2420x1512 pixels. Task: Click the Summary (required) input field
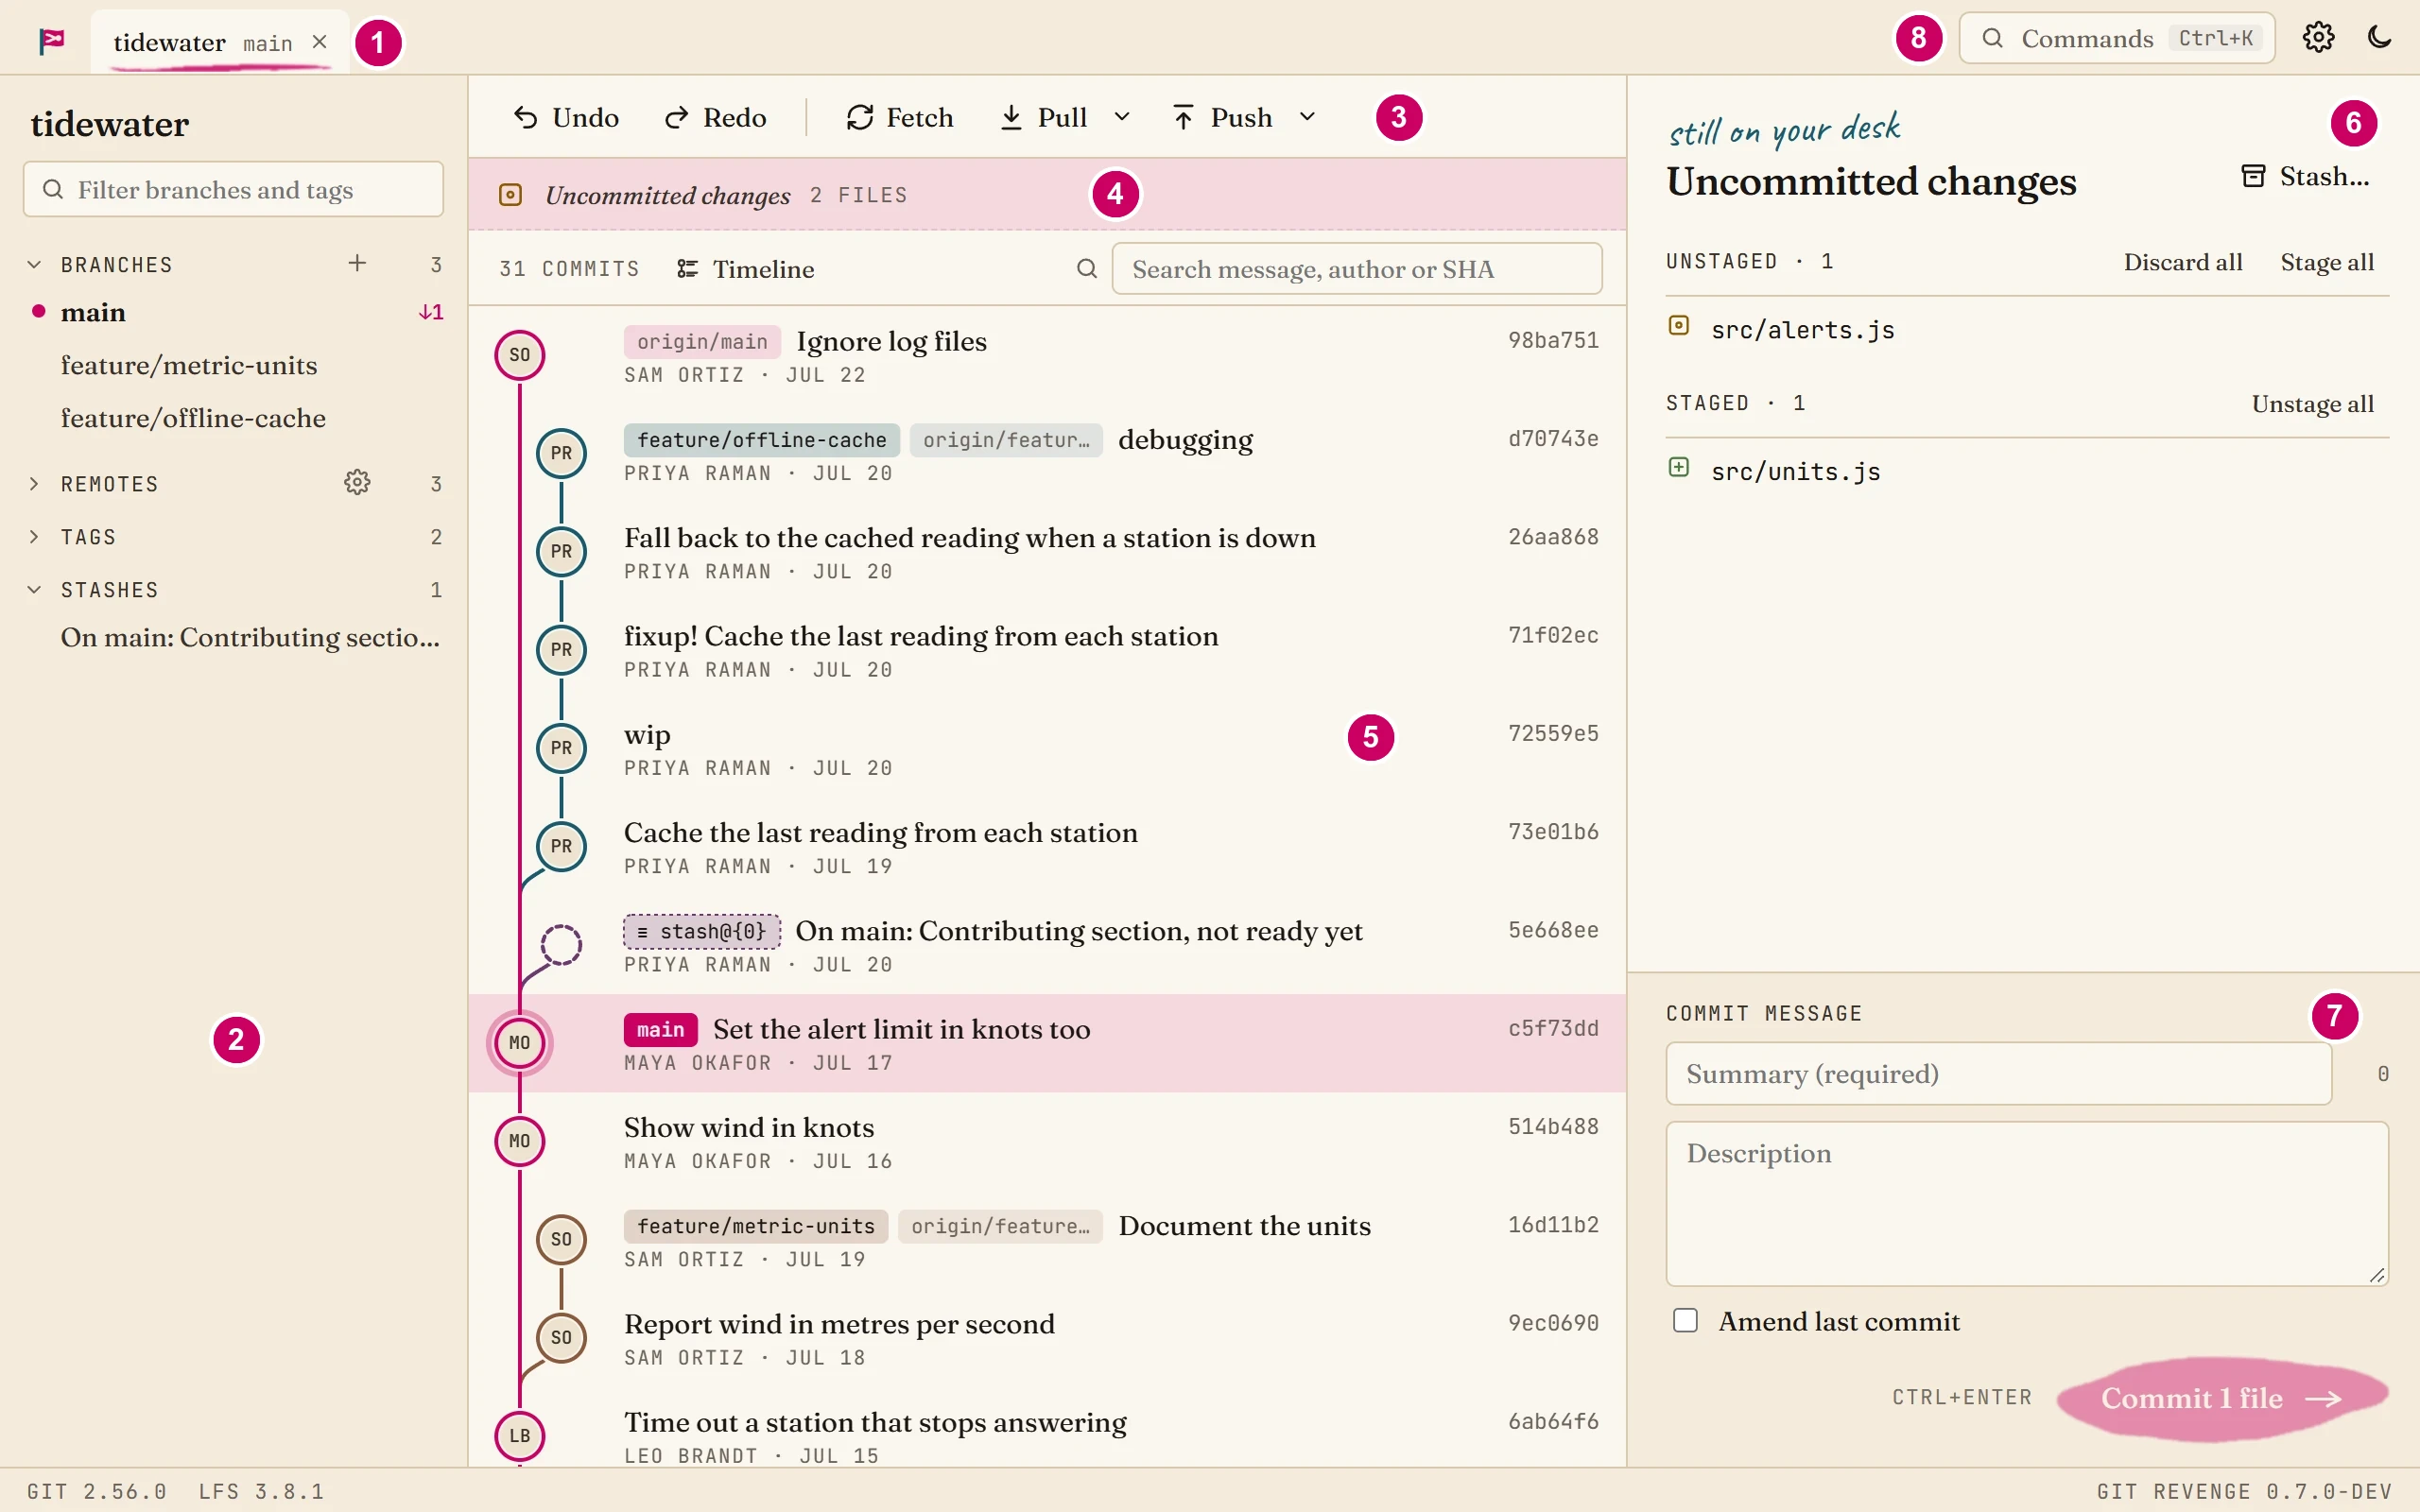point(1998,1074)
